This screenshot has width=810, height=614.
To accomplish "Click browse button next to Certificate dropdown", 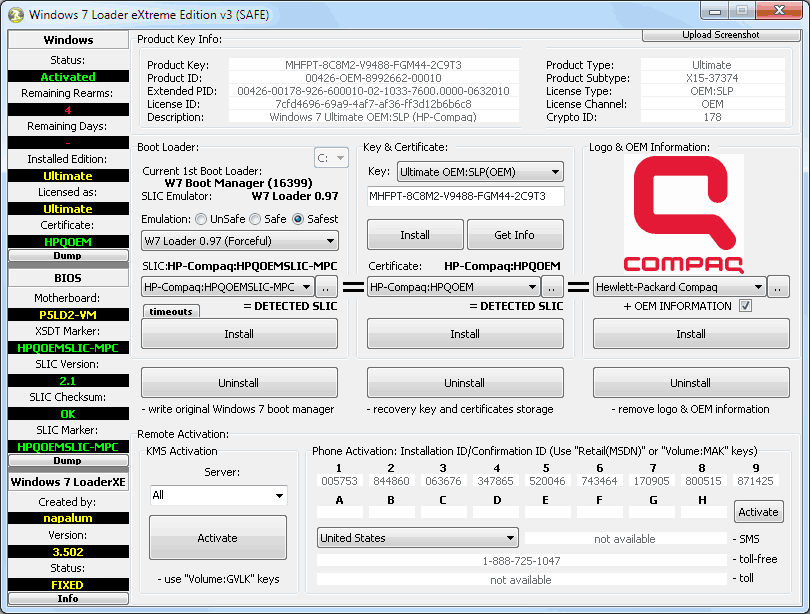I will (x=554, y=287).
